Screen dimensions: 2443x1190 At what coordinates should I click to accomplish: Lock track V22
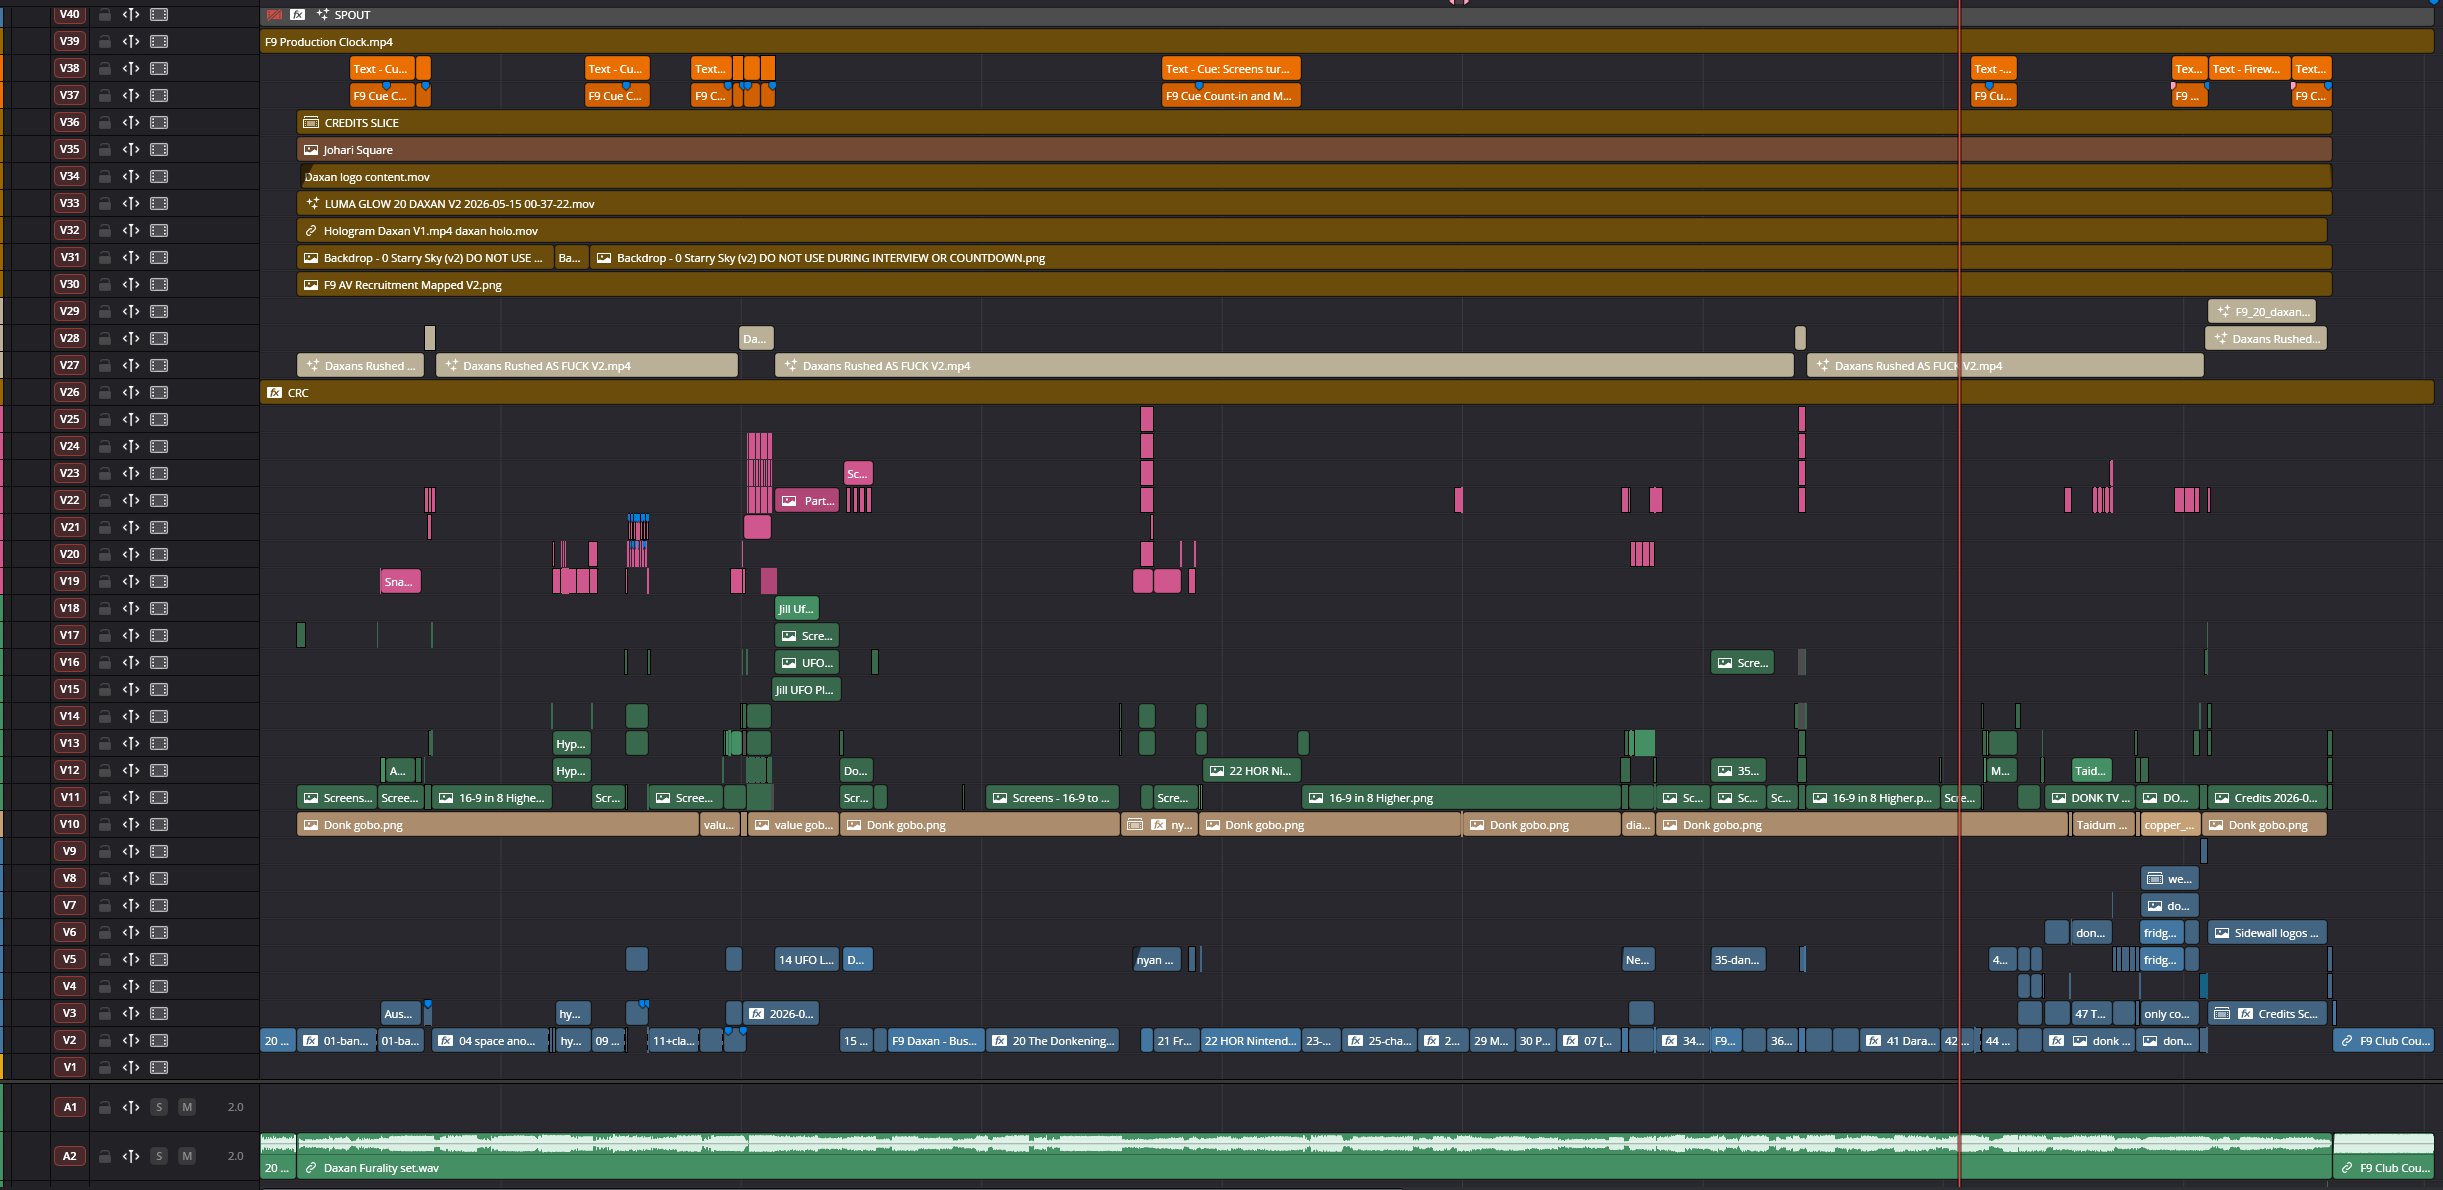104,500
